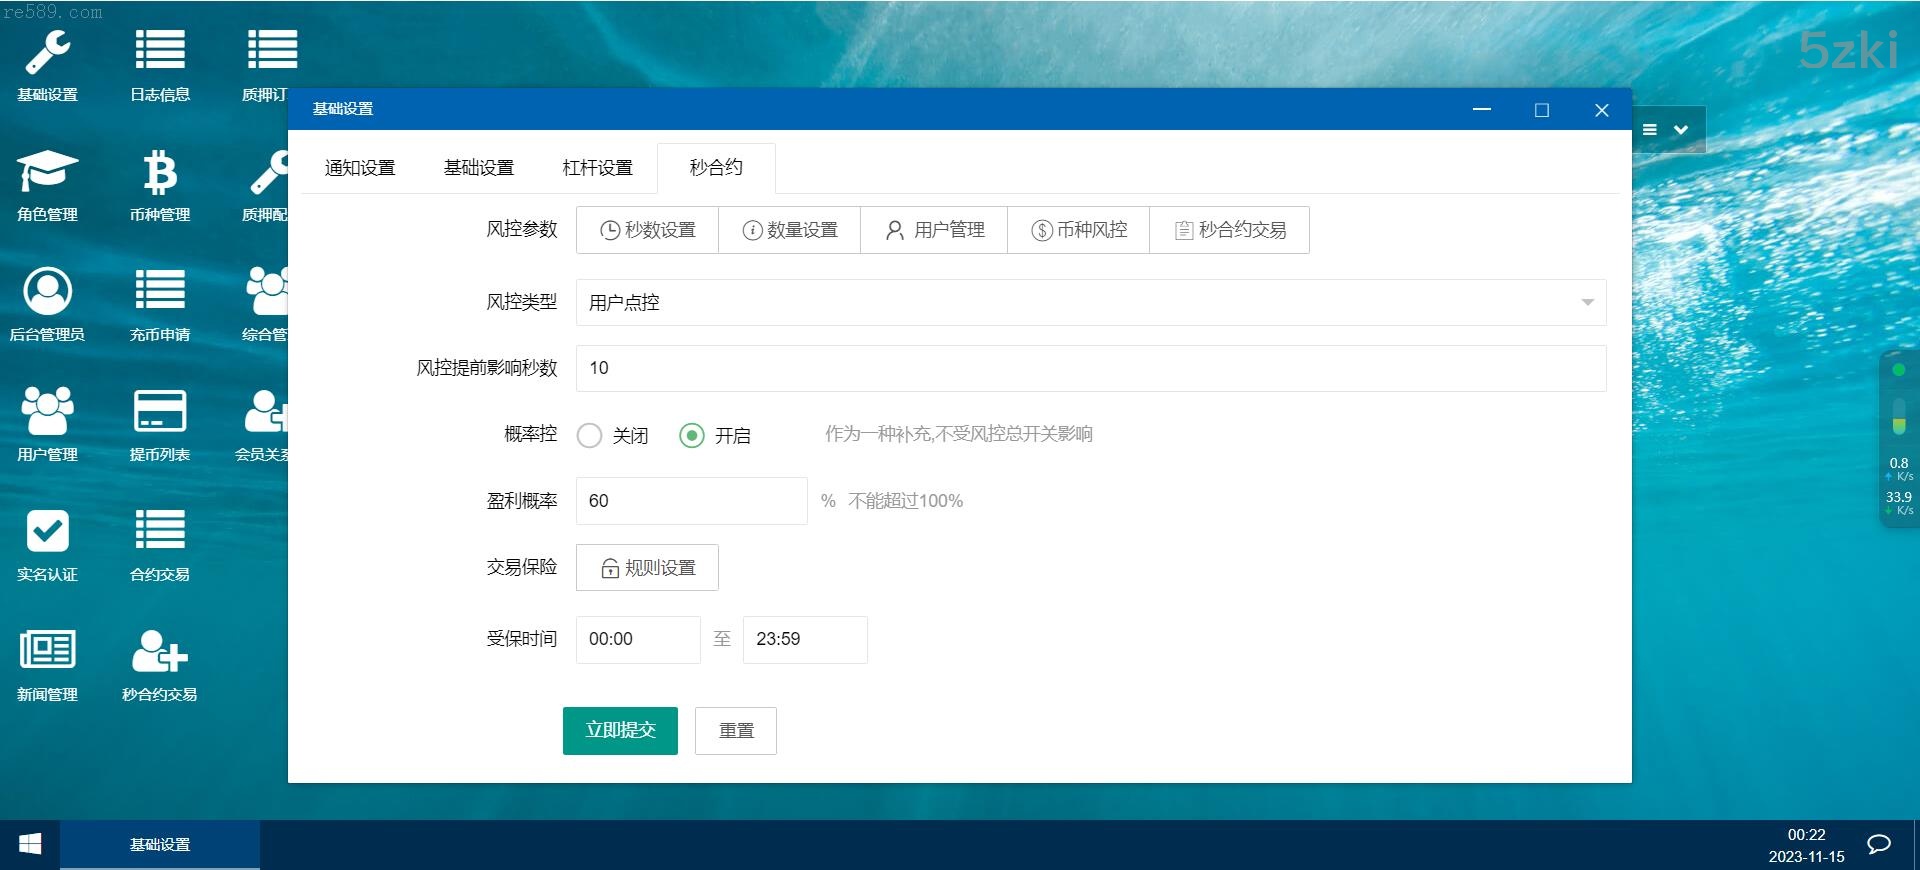Switch to the 通知设置 tab
The height and width of the screenshot is (870, 1920).
(360, 168)
